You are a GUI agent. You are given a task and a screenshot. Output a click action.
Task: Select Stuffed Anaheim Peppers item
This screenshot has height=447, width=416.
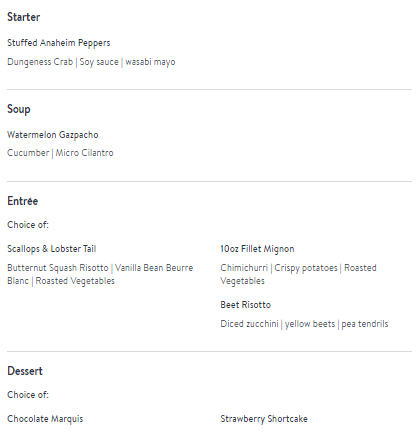(59, 43)
